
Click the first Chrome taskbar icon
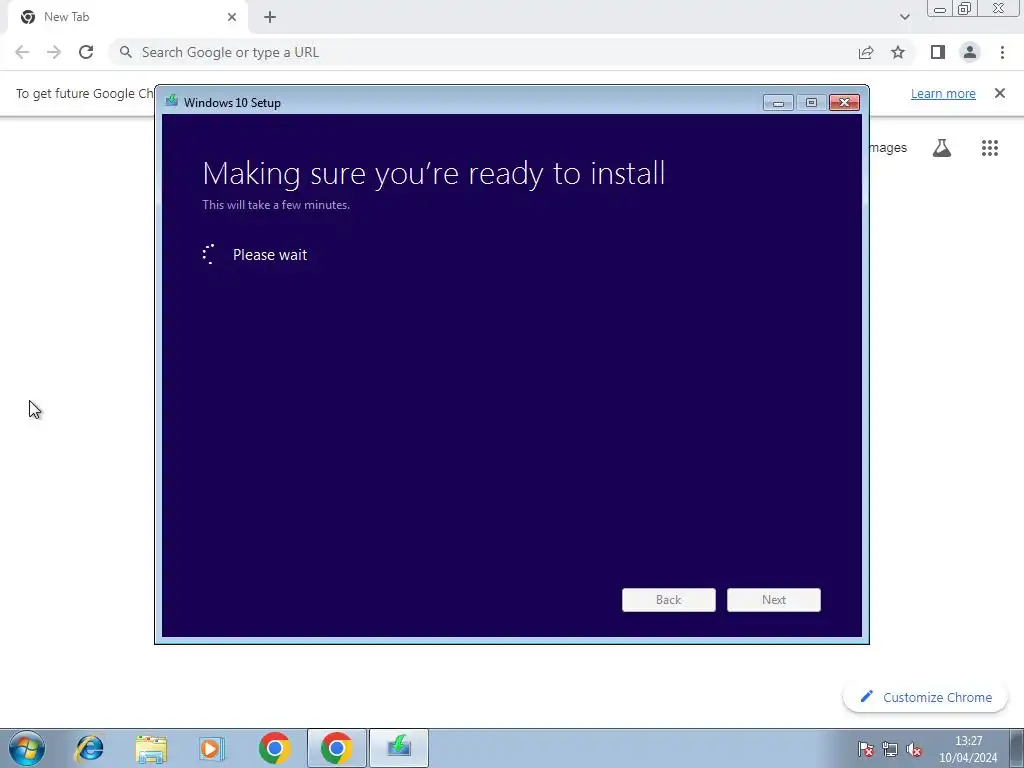click(x=274, y=748)
